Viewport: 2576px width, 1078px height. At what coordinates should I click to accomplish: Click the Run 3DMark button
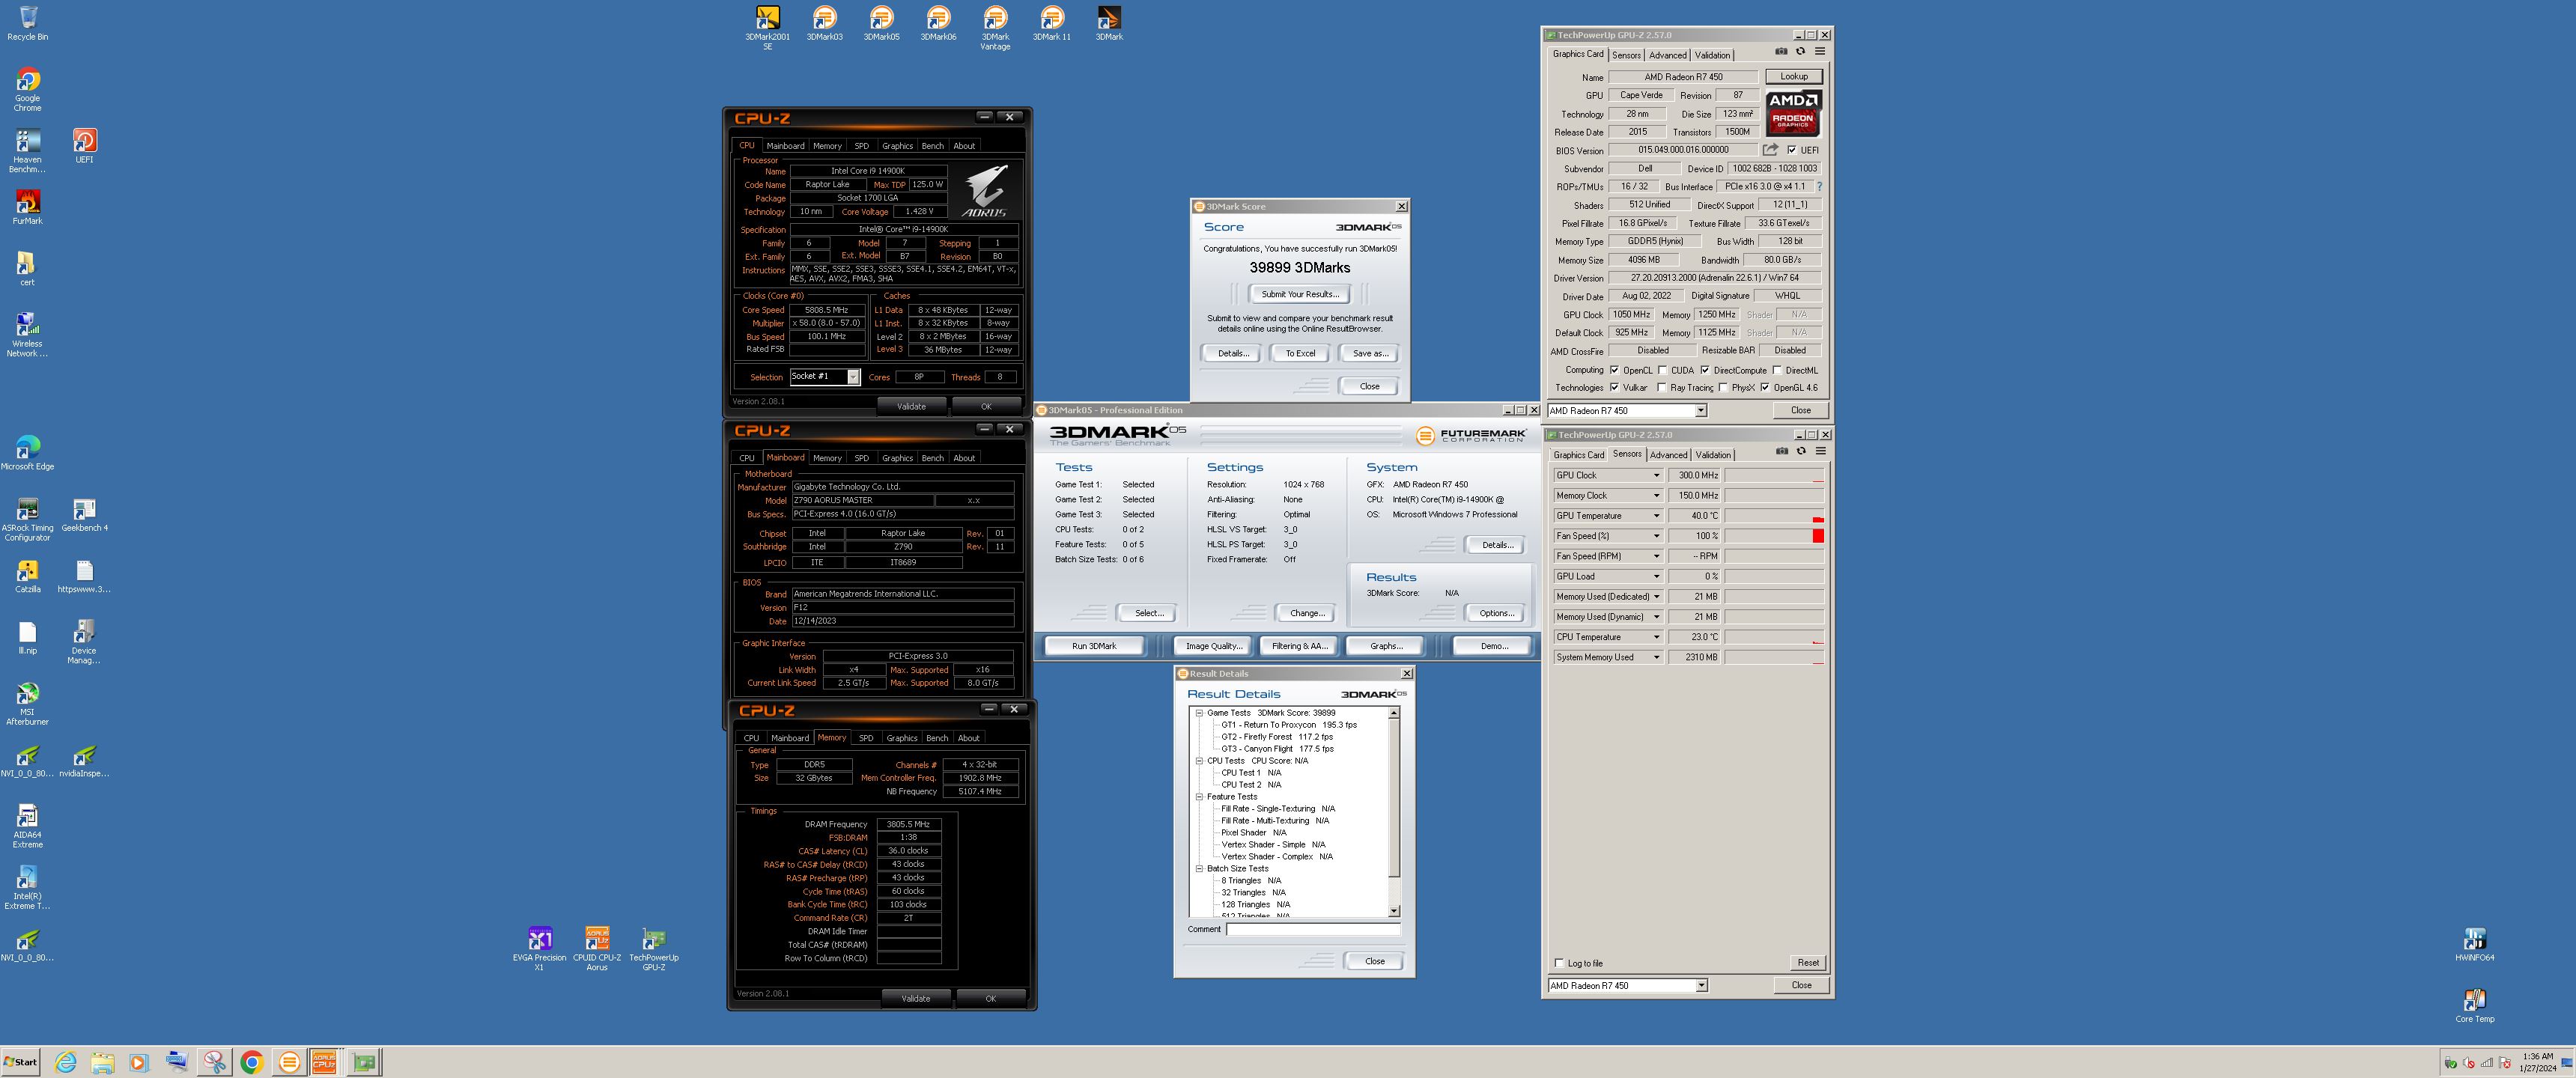pos(1094,646)
